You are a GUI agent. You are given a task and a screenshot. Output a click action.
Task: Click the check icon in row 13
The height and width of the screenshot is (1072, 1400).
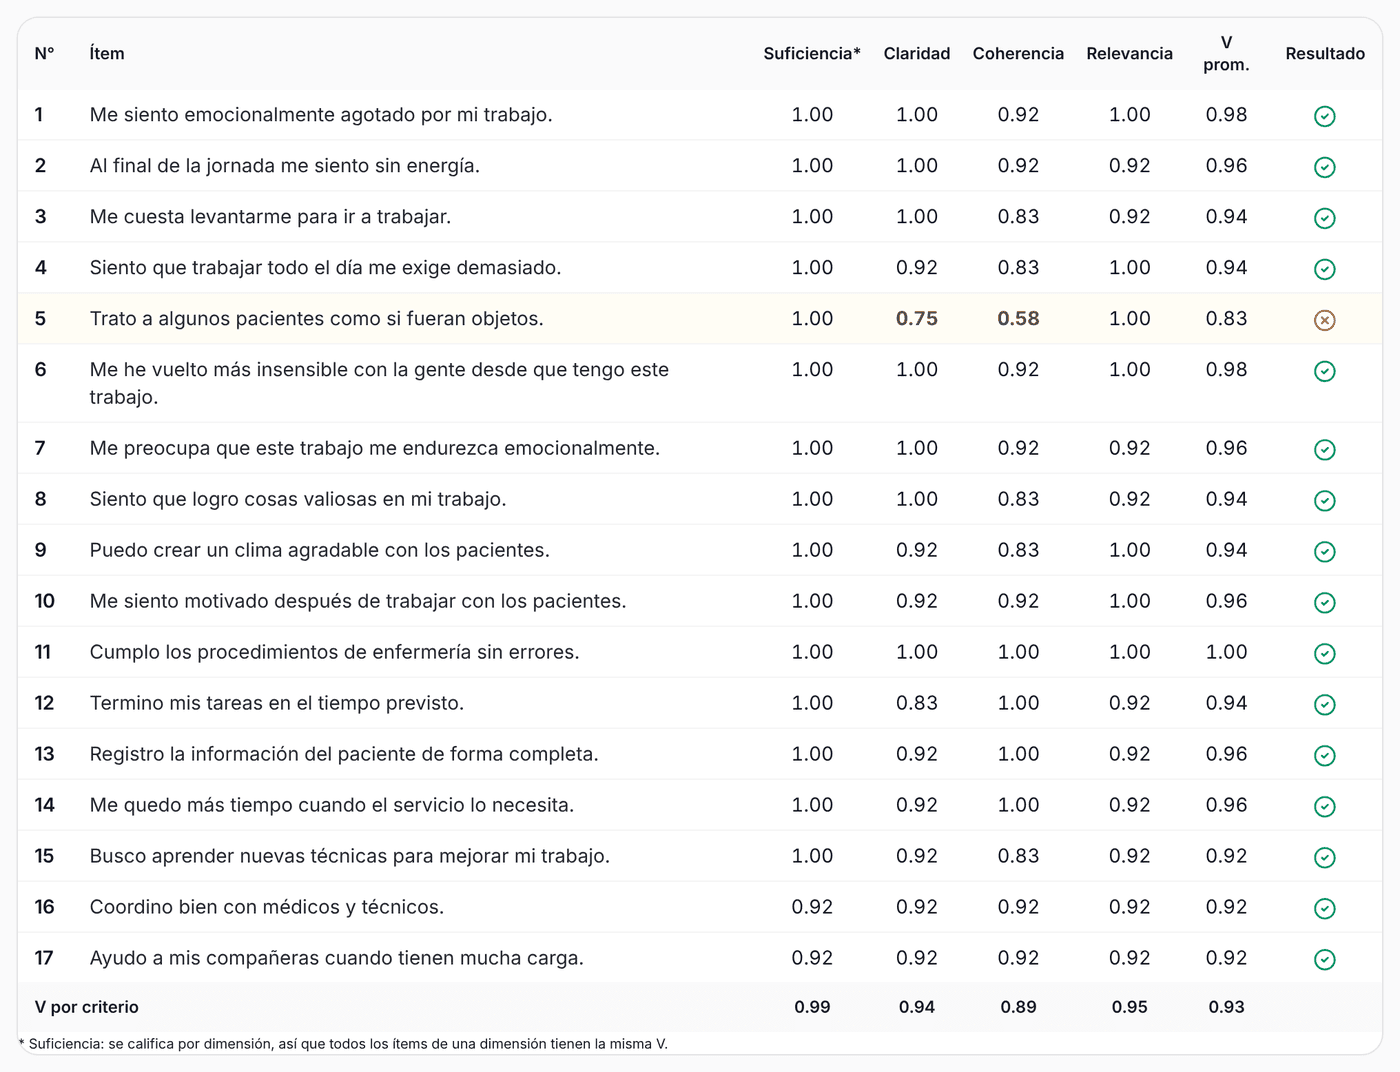click(x=1324, y=755)
